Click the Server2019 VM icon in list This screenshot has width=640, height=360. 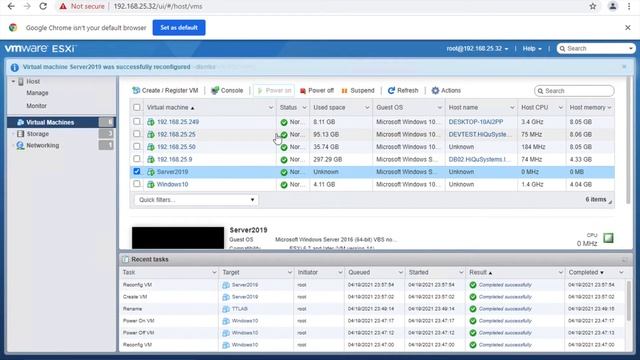tap(151, 172)
